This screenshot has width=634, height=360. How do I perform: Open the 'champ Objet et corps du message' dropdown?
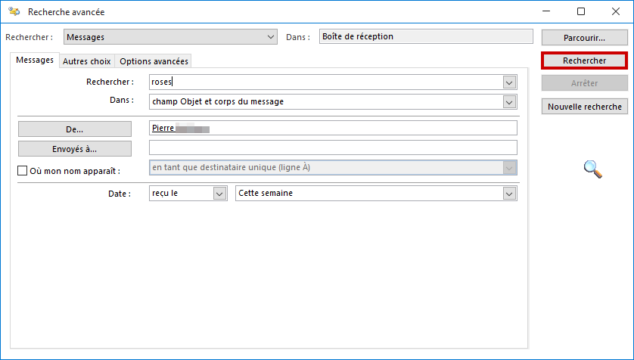click(x=333, y=102)
